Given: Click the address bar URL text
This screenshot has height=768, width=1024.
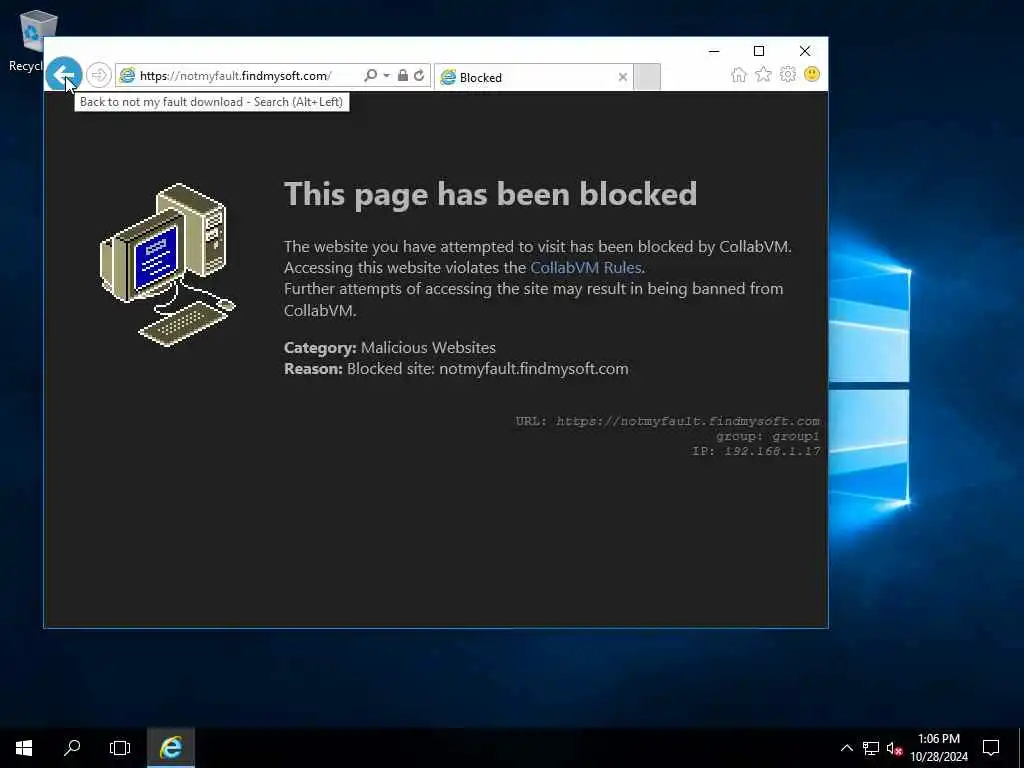Looking at the screenshot, I should (235, 76).
